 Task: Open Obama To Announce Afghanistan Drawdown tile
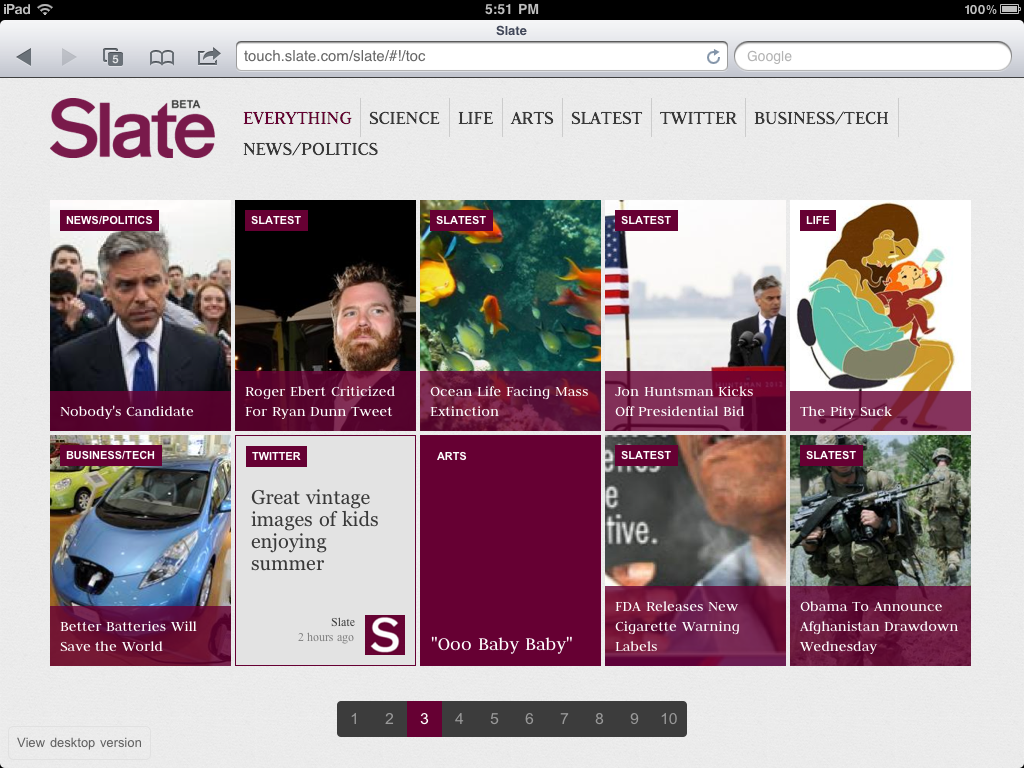click(x=880, y=551)
